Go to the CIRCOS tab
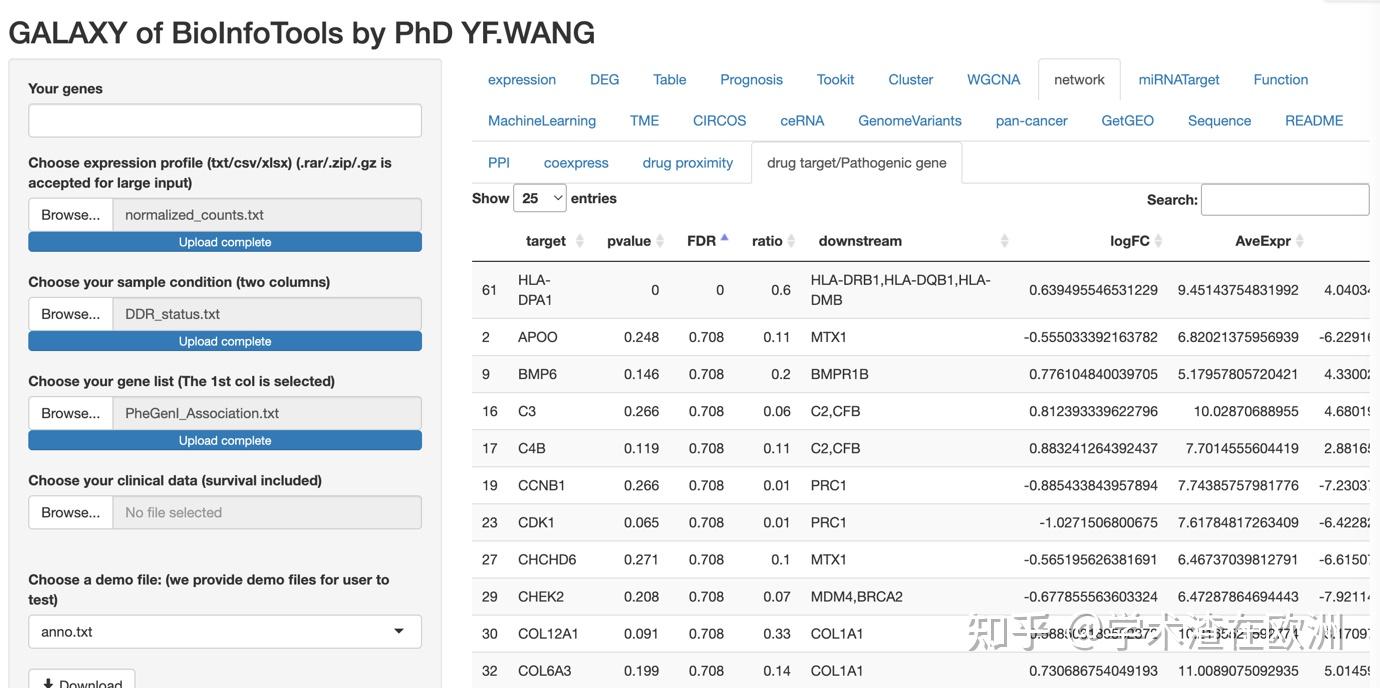 click(719, 120)
